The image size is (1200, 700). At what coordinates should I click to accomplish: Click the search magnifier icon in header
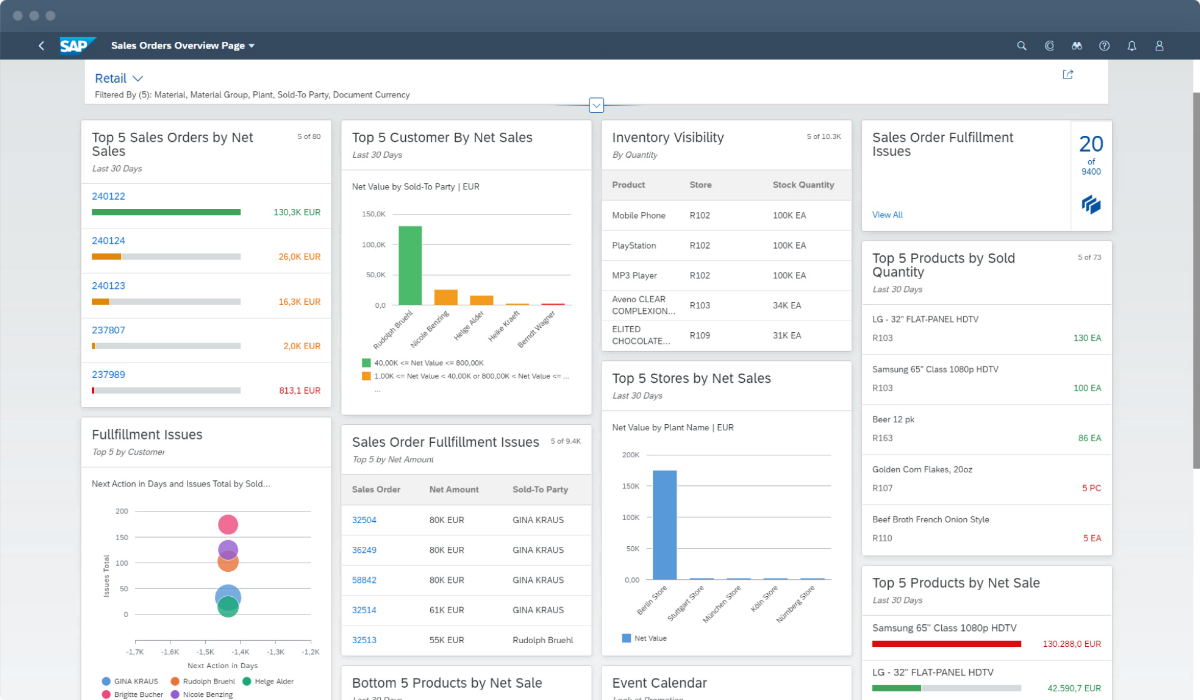(x=1021, y=46)
